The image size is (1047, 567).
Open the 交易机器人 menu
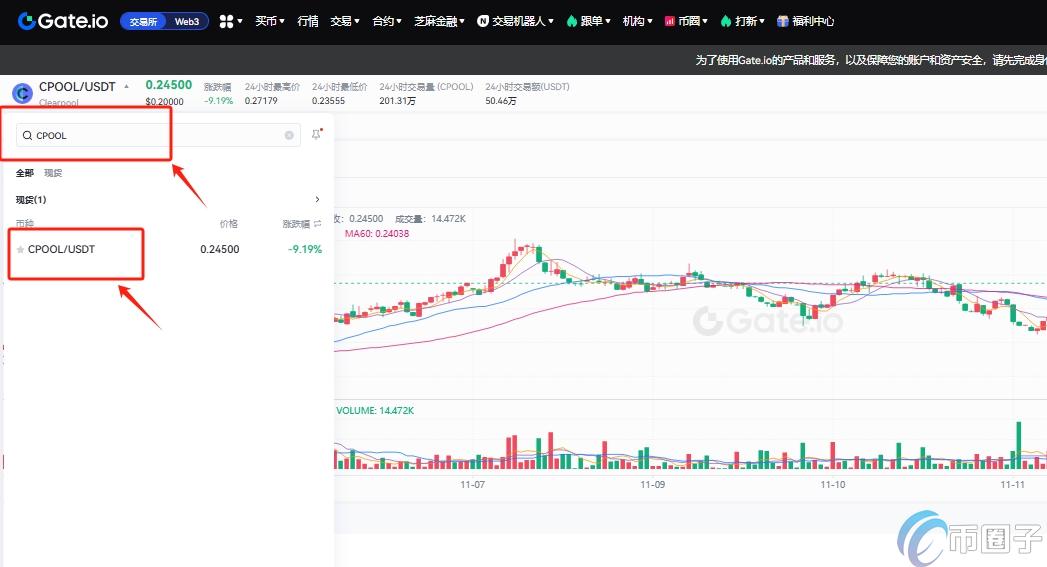point(515,21)
